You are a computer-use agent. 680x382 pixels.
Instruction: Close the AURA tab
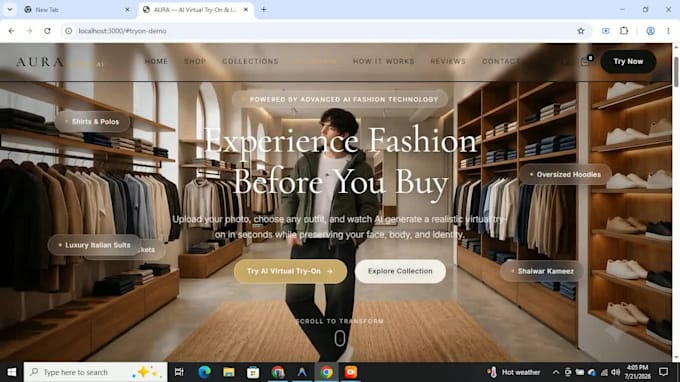click(246, 10)
